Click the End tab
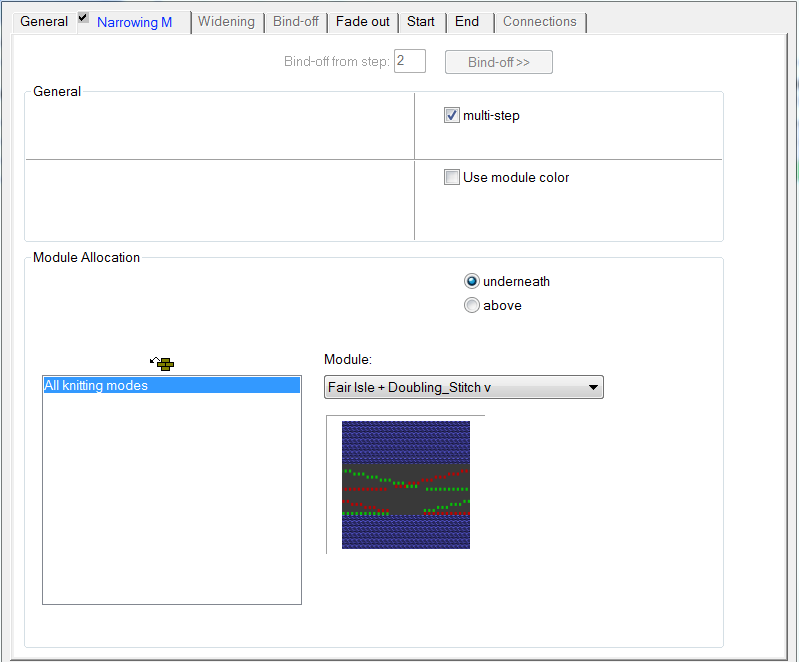This screenshot has height=662, width=799. coord(467,22)
